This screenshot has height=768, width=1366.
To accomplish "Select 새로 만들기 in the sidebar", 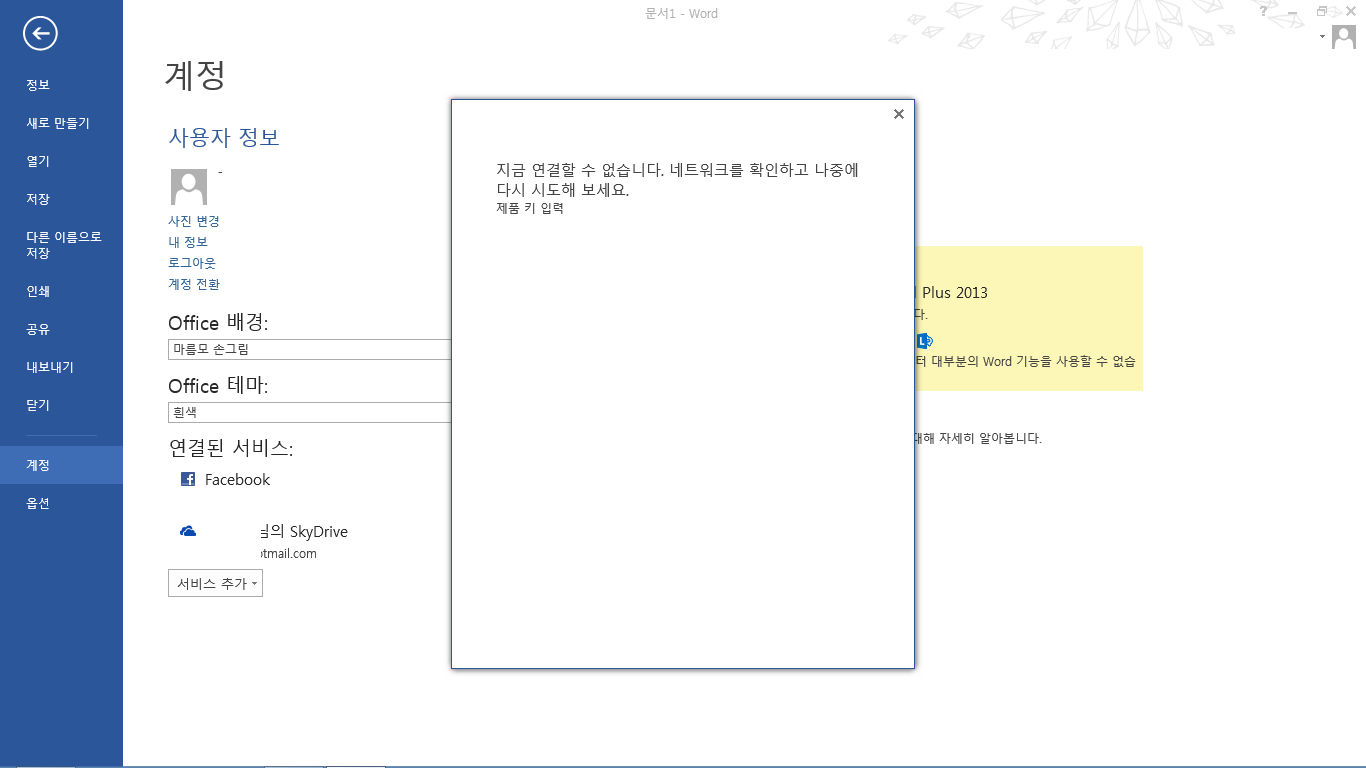I will (61, 123).
